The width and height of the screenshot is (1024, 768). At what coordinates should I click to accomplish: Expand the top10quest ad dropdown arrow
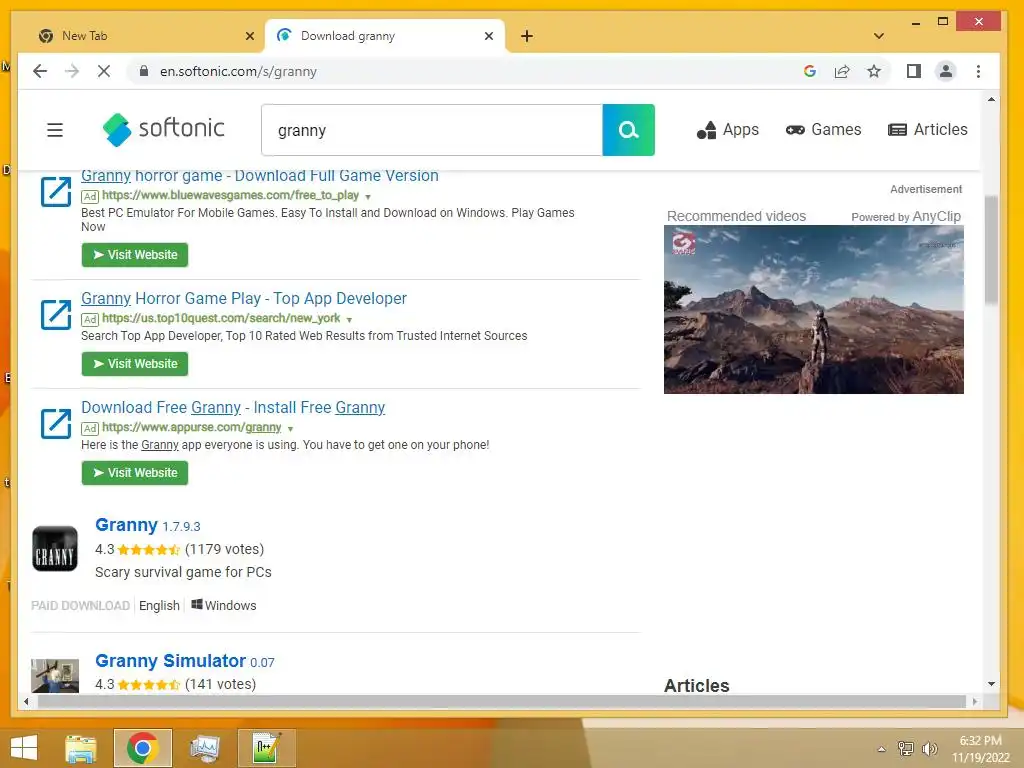pos(349,319)
